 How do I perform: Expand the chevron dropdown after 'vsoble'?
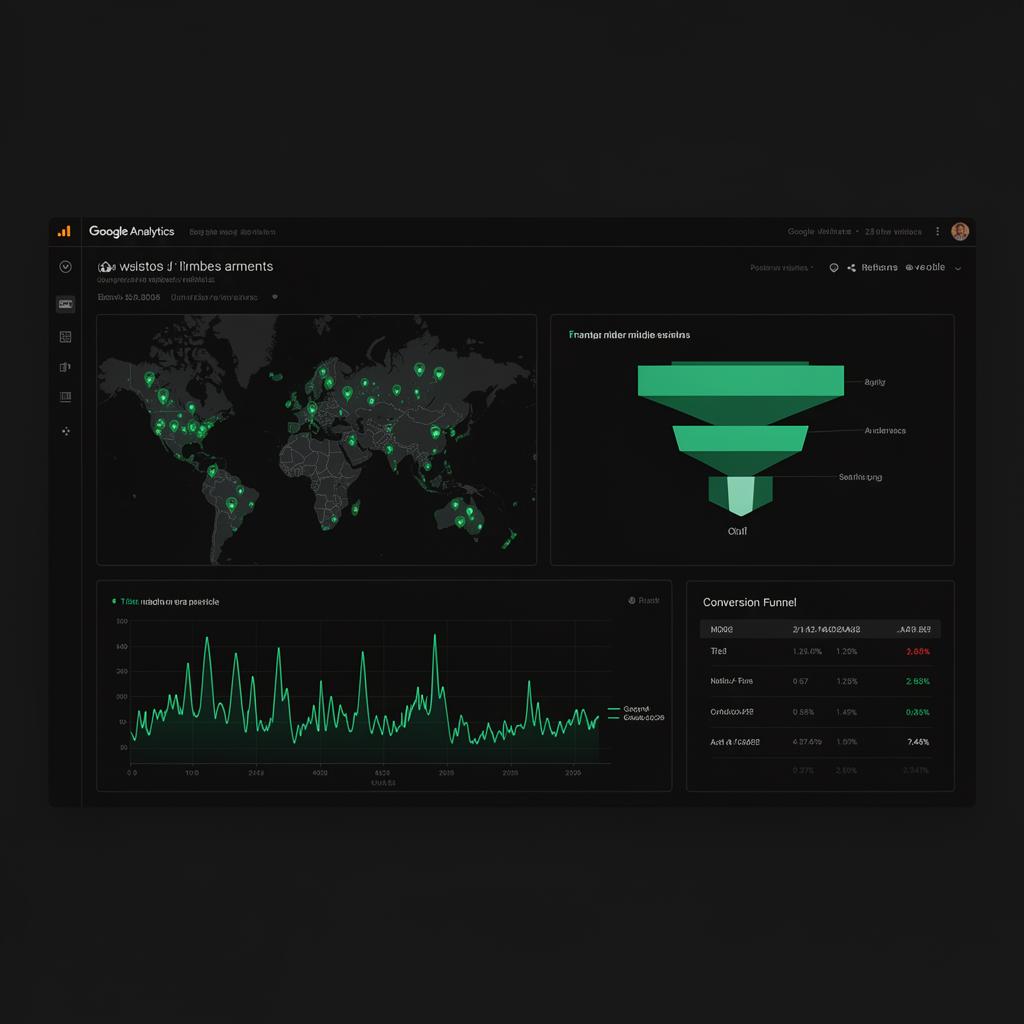coord(958,268)
